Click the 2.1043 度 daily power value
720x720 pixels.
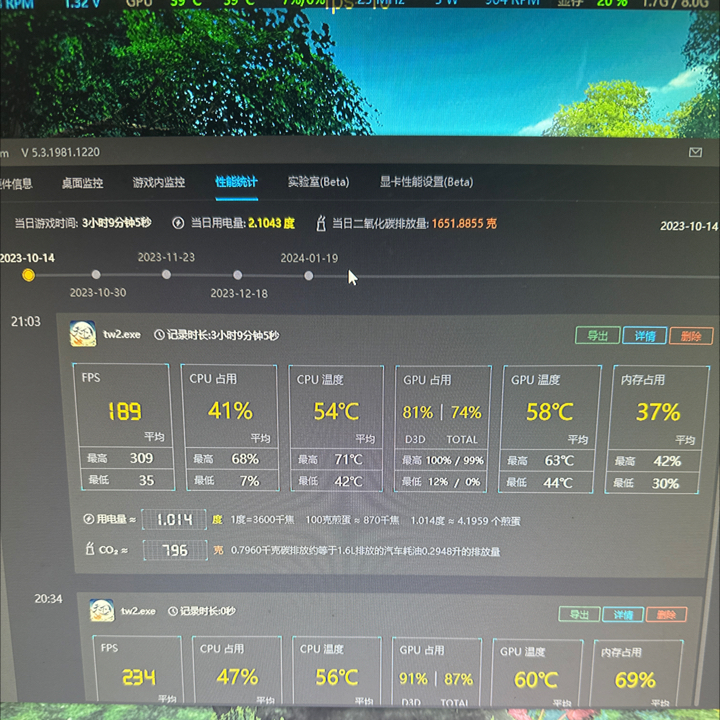[271, 223]
